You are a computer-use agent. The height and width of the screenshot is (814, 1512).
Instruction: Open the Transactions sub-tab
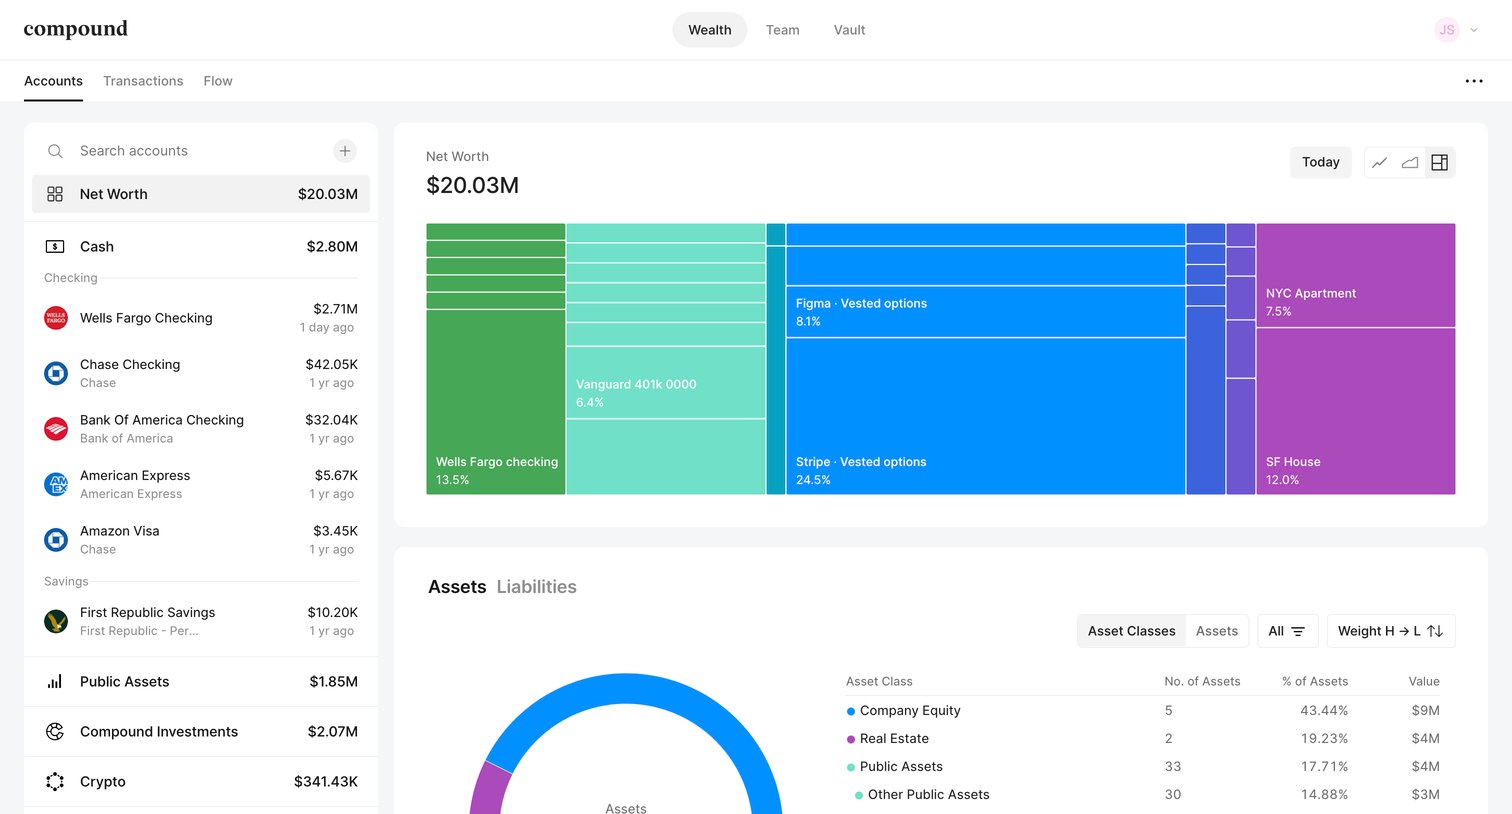tap(143, 81)
